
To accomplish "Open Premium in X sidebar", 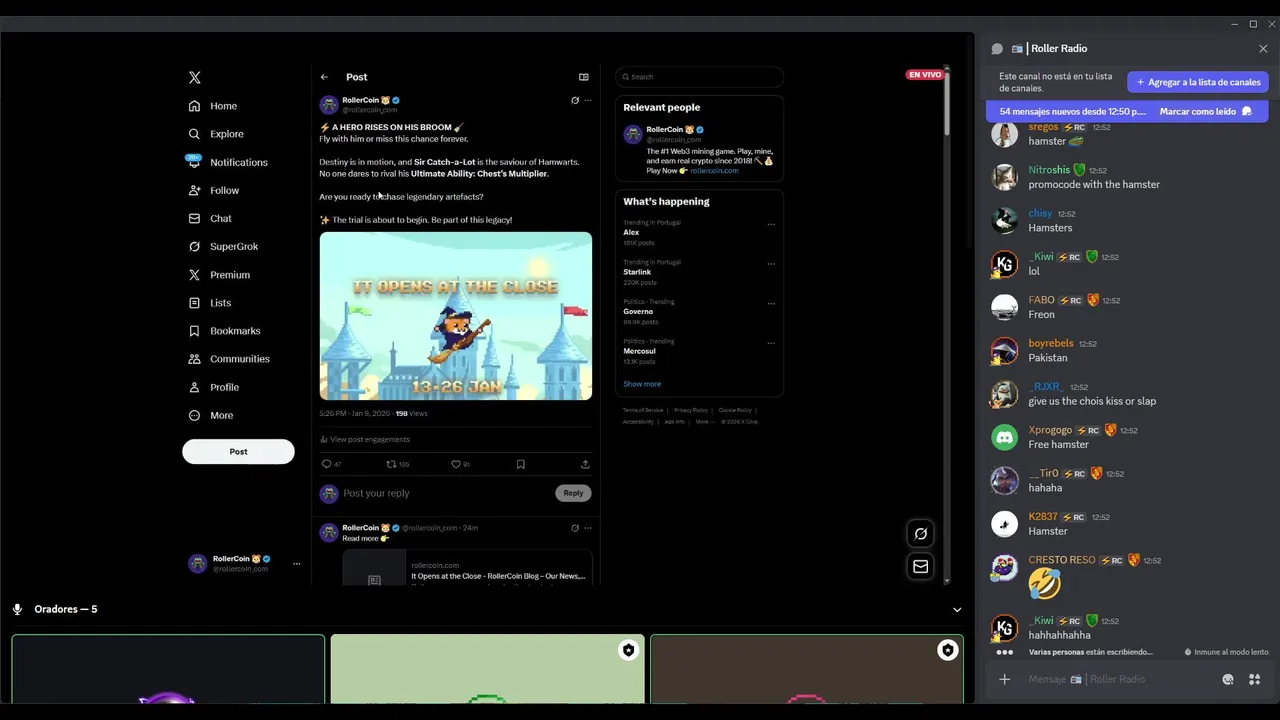I will (219, 275).
